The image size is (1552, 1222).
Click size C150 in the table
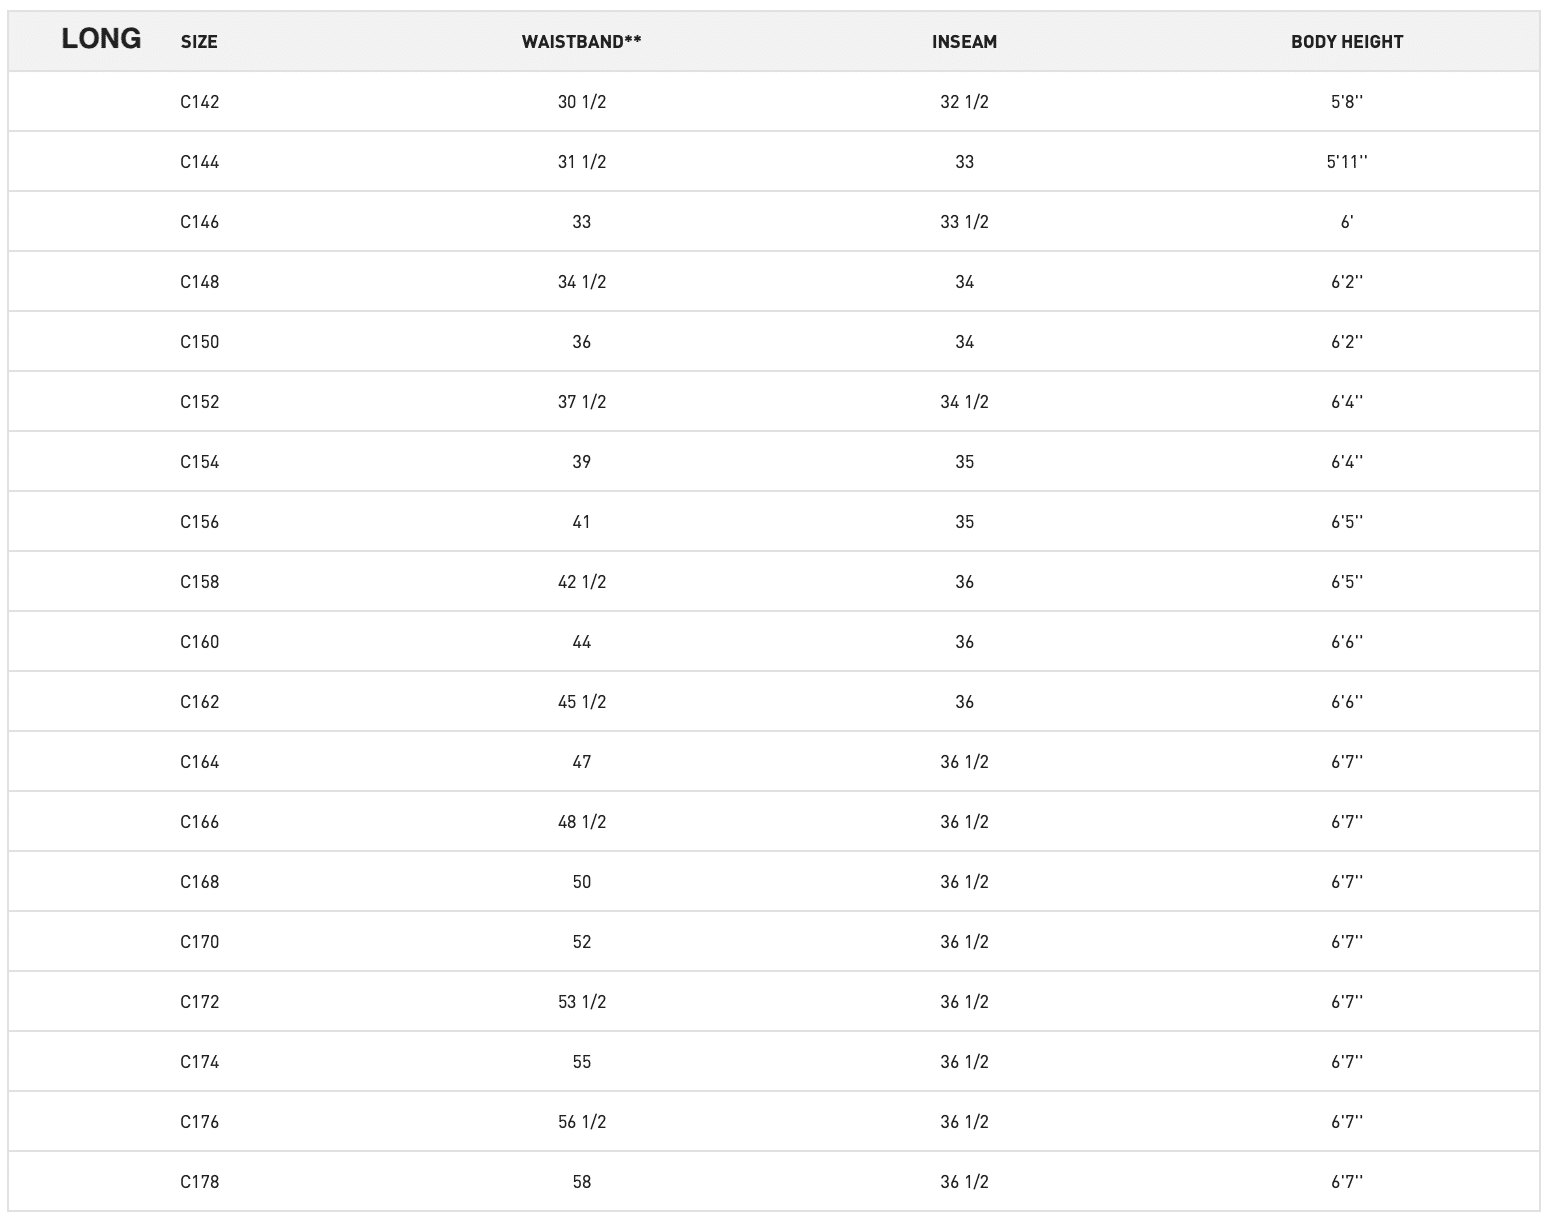pyautogui.click(x=199, y=342)
